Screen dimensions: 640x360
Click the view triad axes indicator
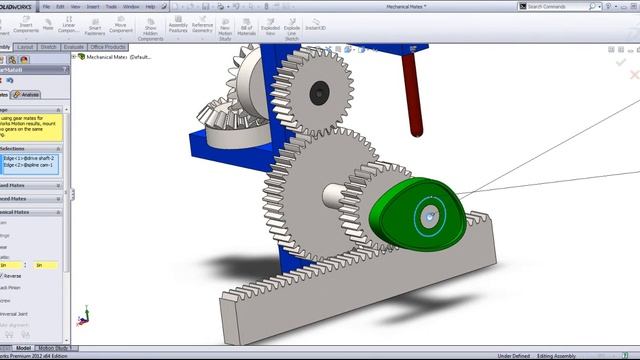click(x=83, y=316)
